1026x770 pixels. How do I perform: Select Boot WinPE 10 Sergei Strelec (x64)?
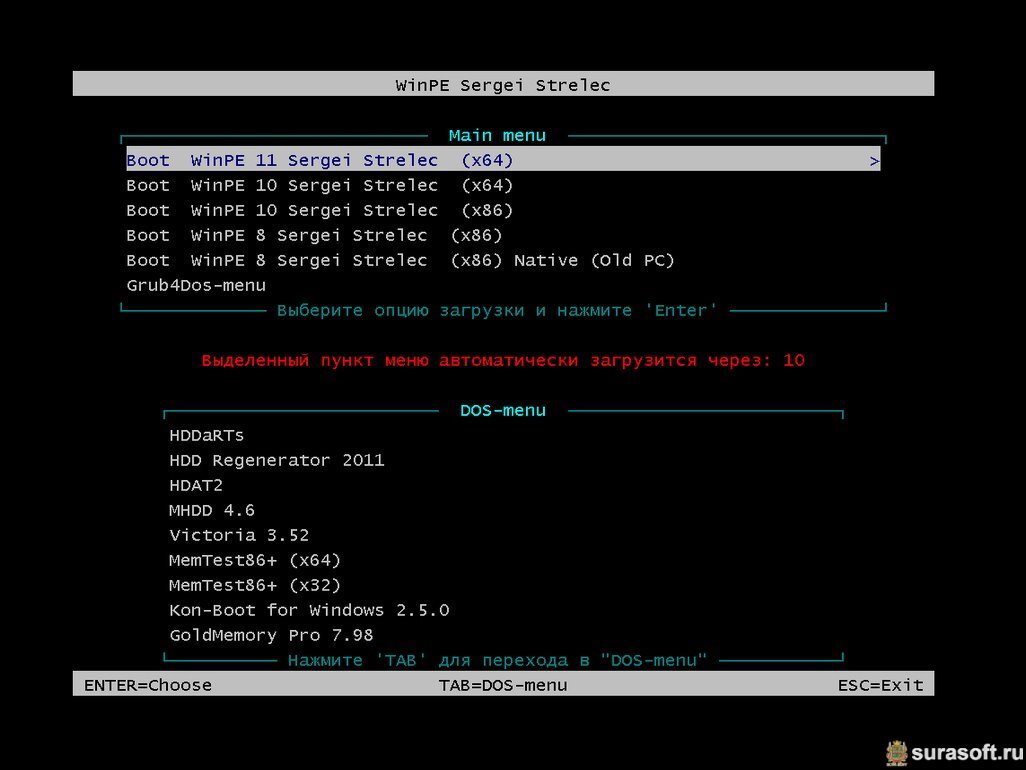(x=320, y=185)
